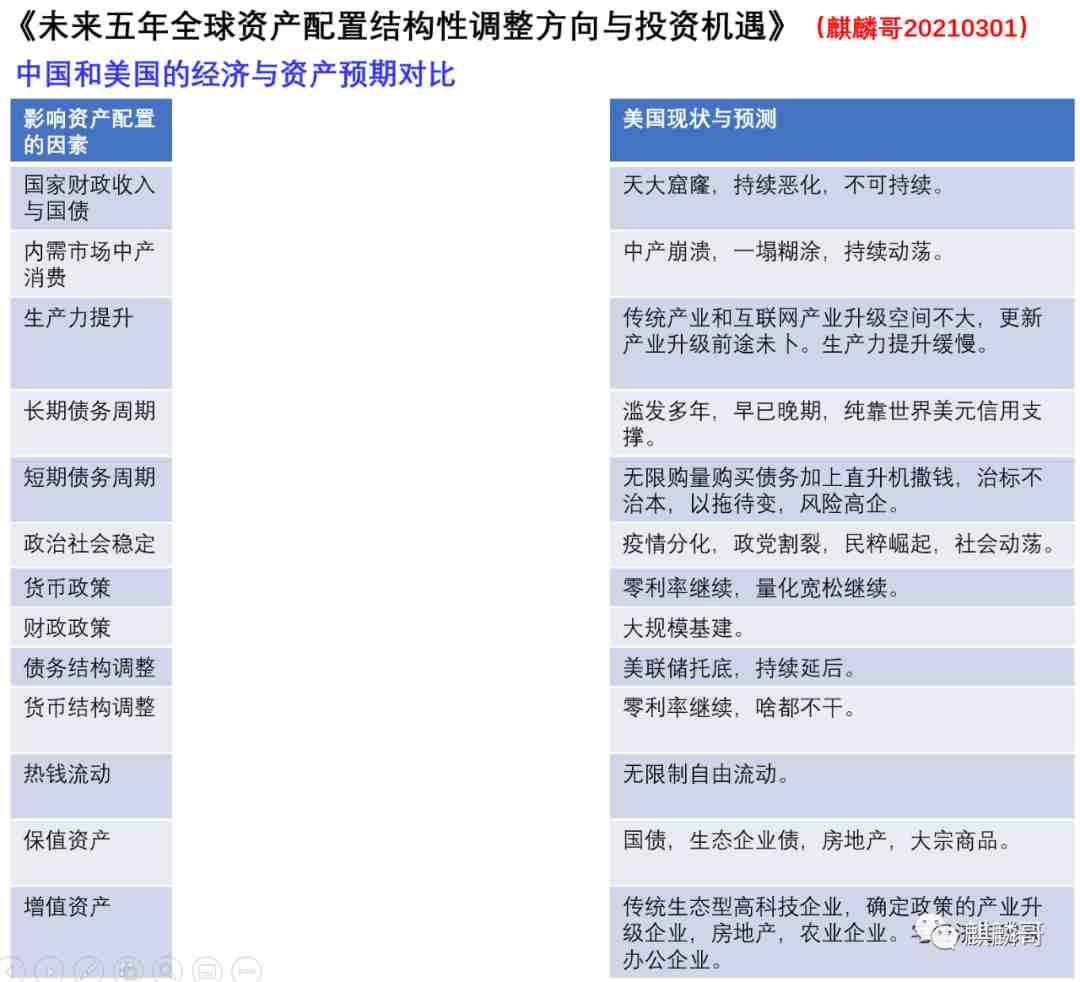Click the cell 疫情分化，政党割裂，民粹崛起，社会动荡
This screenshot has width=1080, height=982.
pos(842,545)
